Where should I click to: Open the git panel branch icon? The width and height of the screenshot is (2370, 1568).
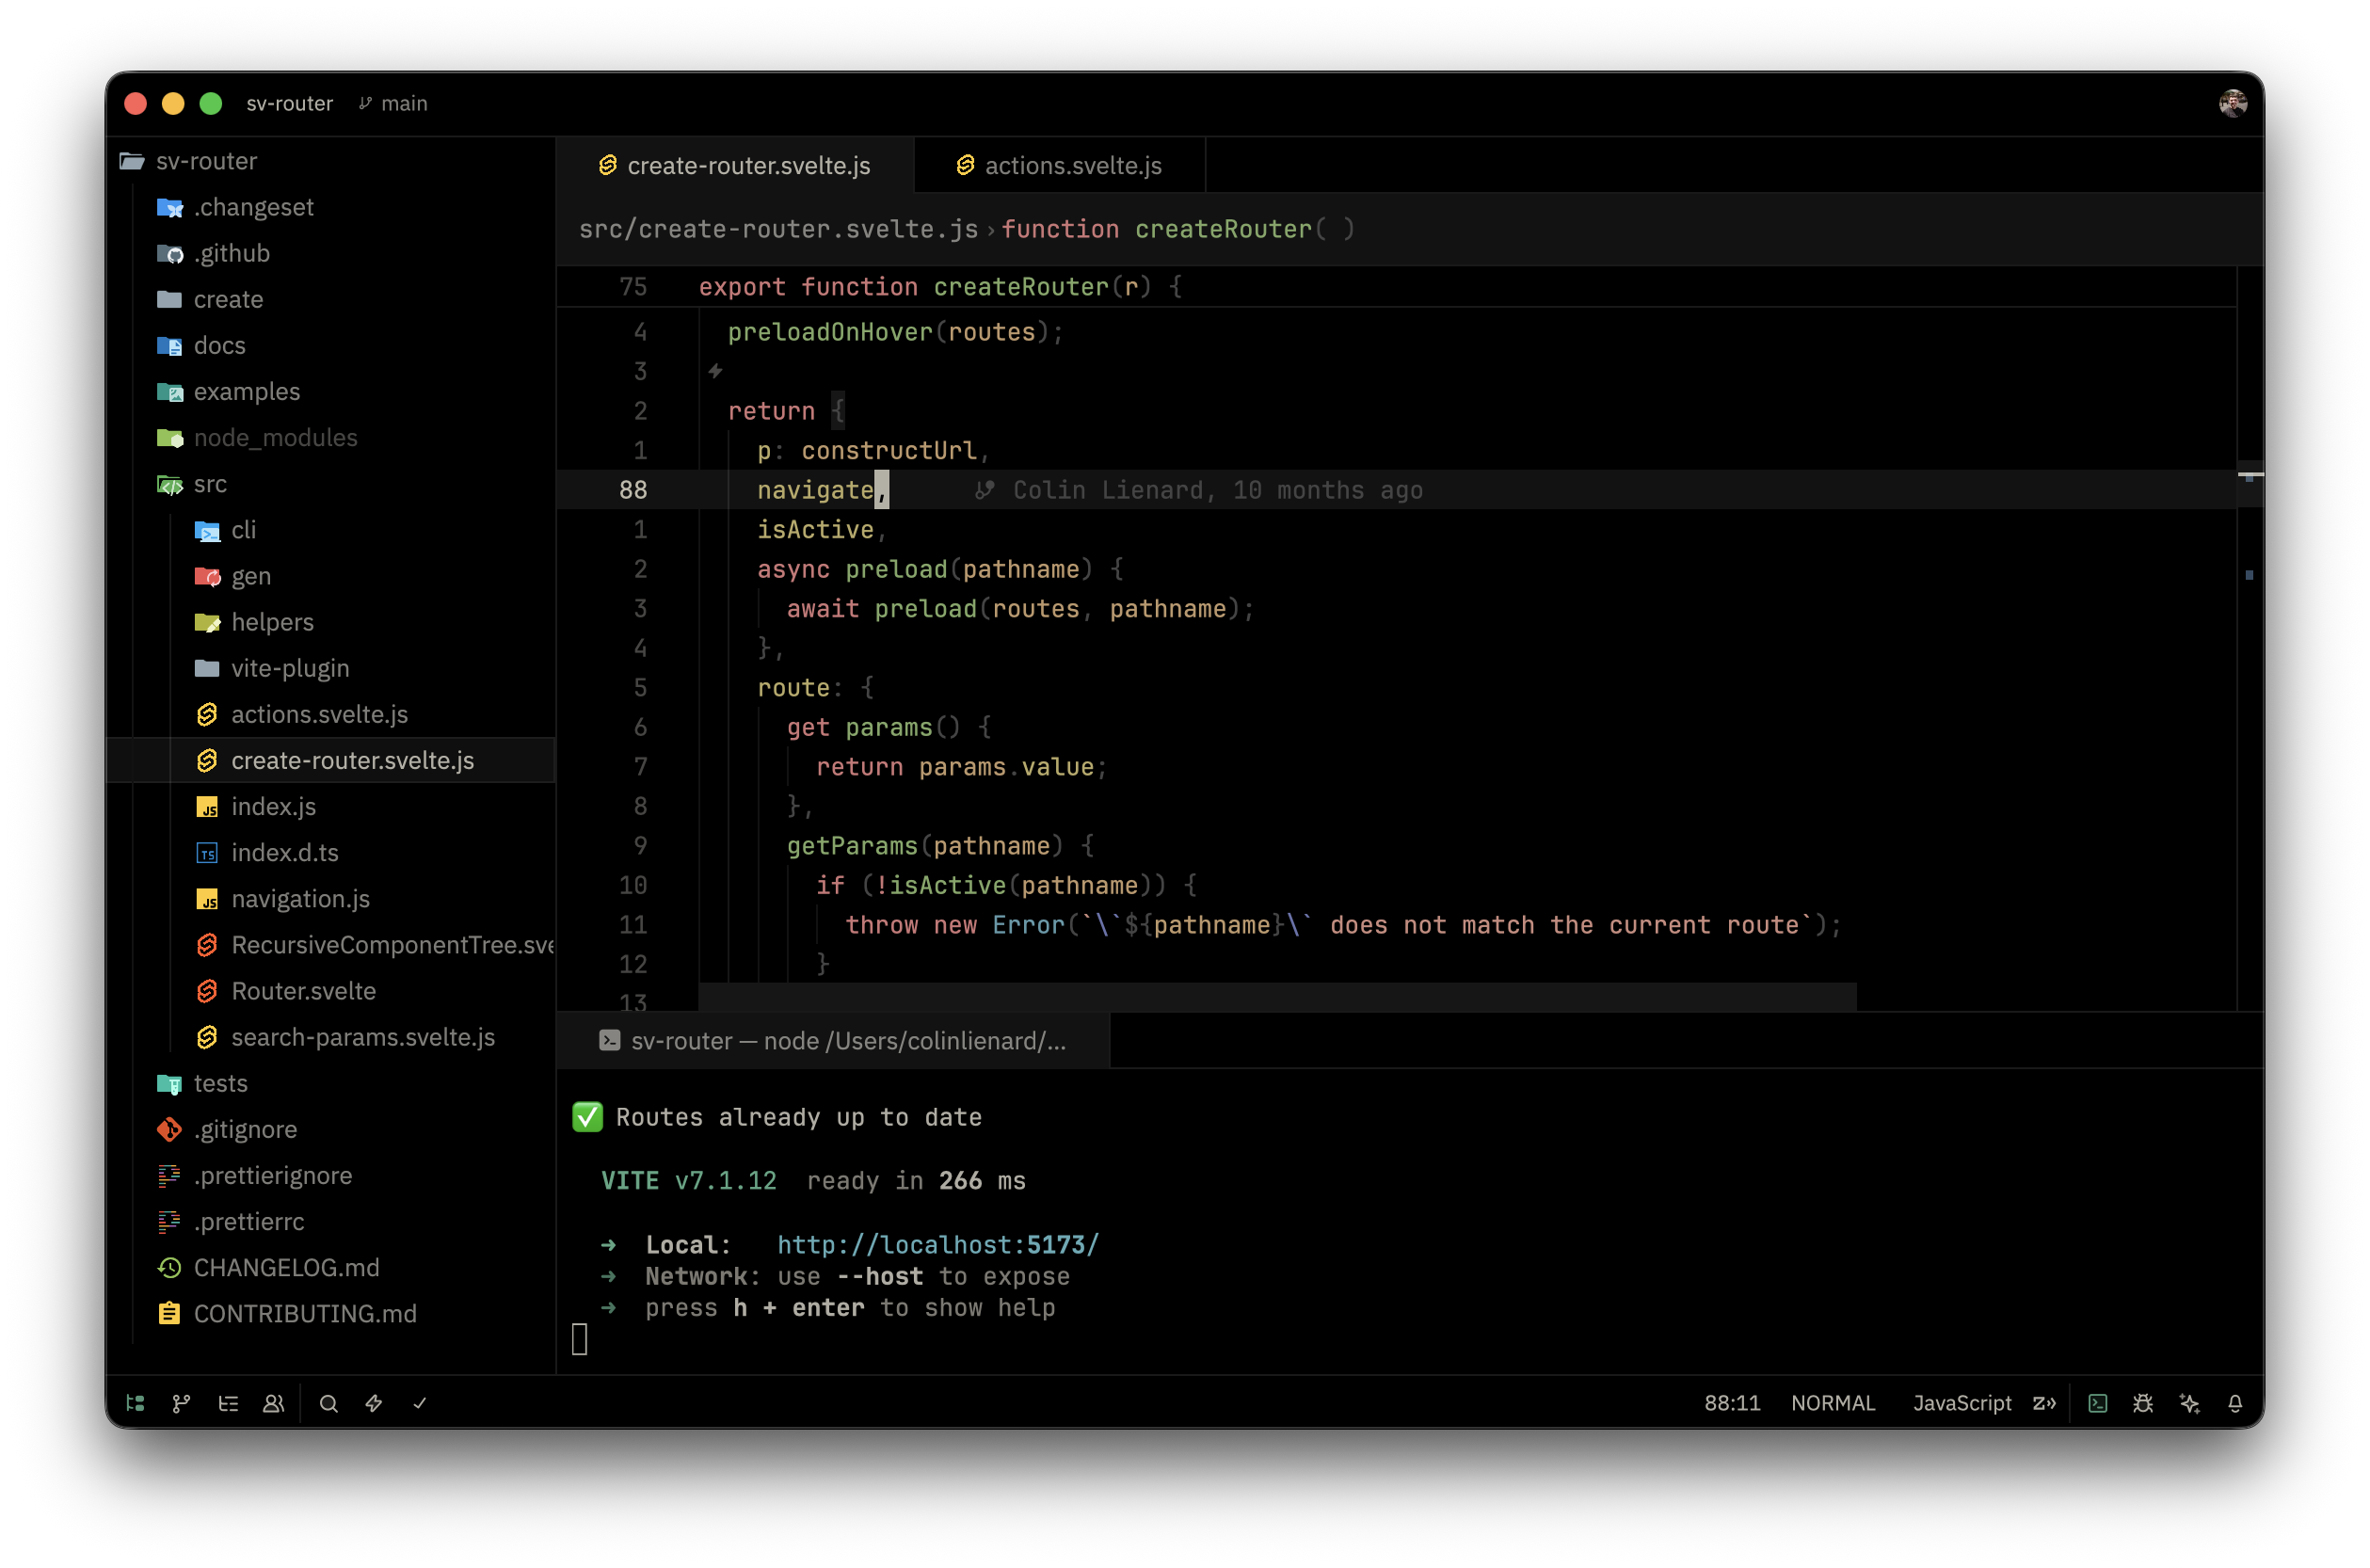tap(181, 1403)
